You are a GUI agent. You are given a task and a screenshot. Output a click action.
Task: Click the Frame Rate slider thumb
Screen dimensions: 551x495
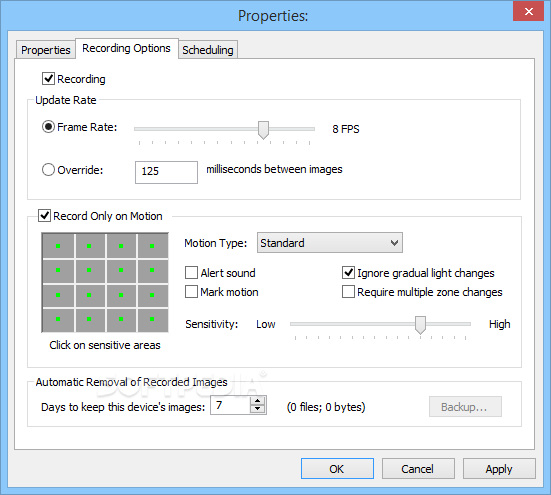click(x=263, y=130)
